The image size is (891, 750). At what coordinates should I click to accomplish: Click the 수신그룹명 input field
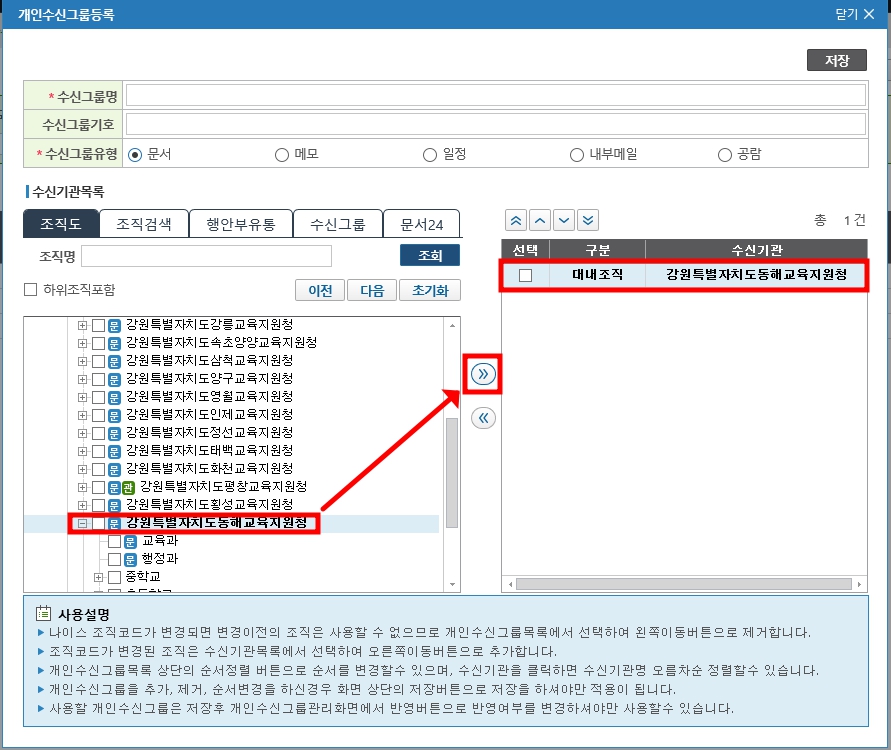[x=496, y=95]
